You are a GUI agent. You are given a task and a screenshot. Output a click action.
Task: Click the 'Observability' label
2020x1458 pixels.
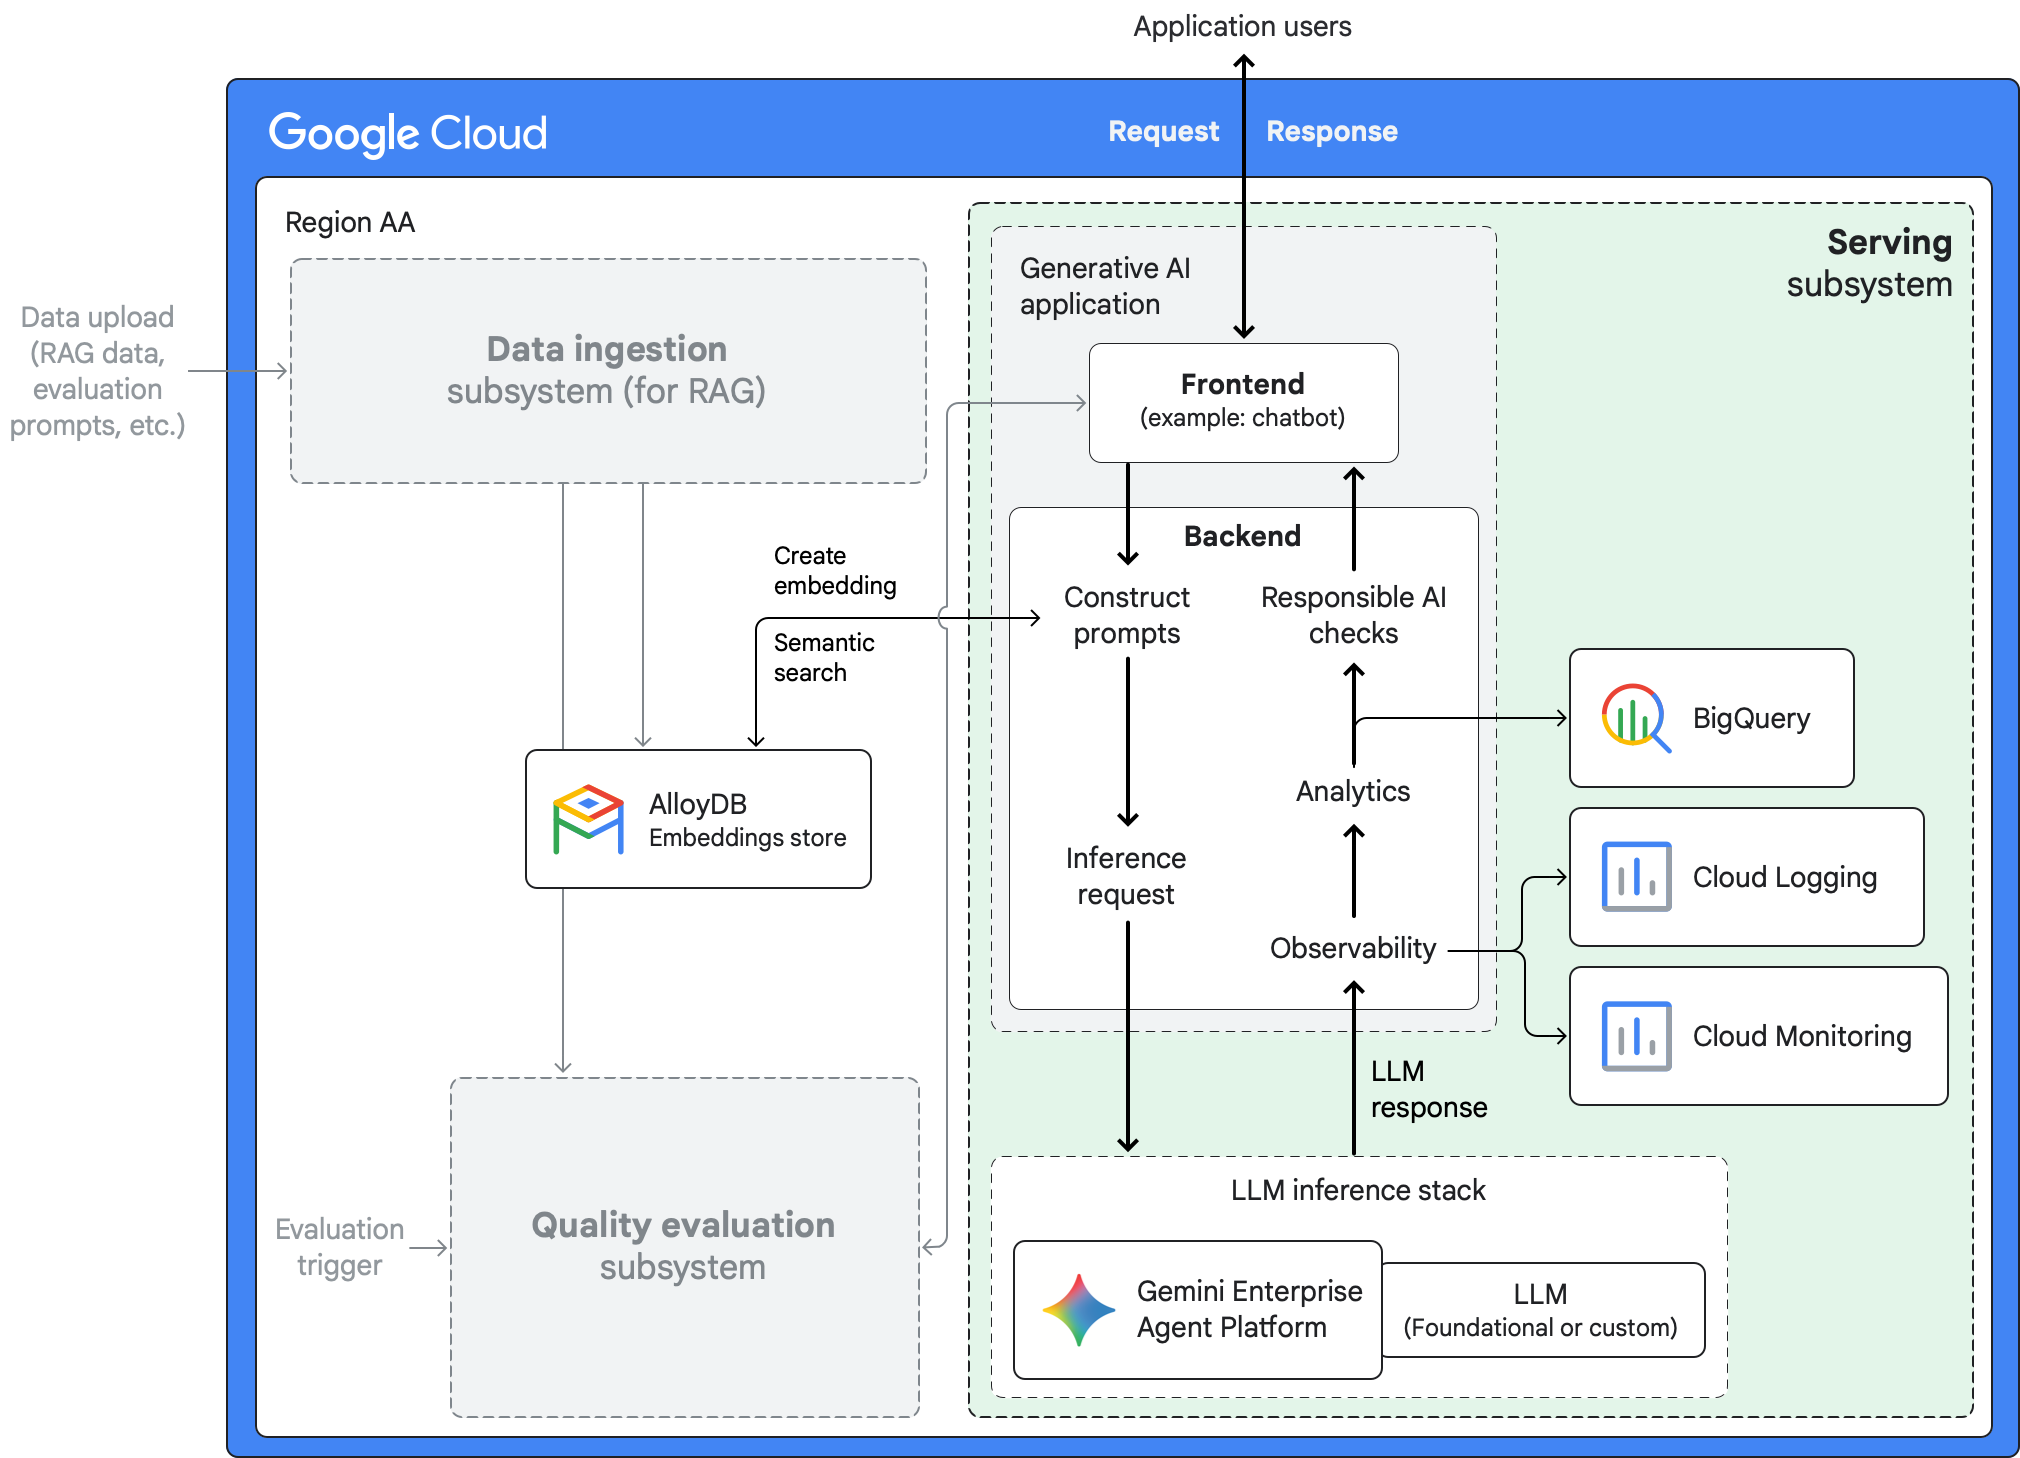pos(1353,948)
